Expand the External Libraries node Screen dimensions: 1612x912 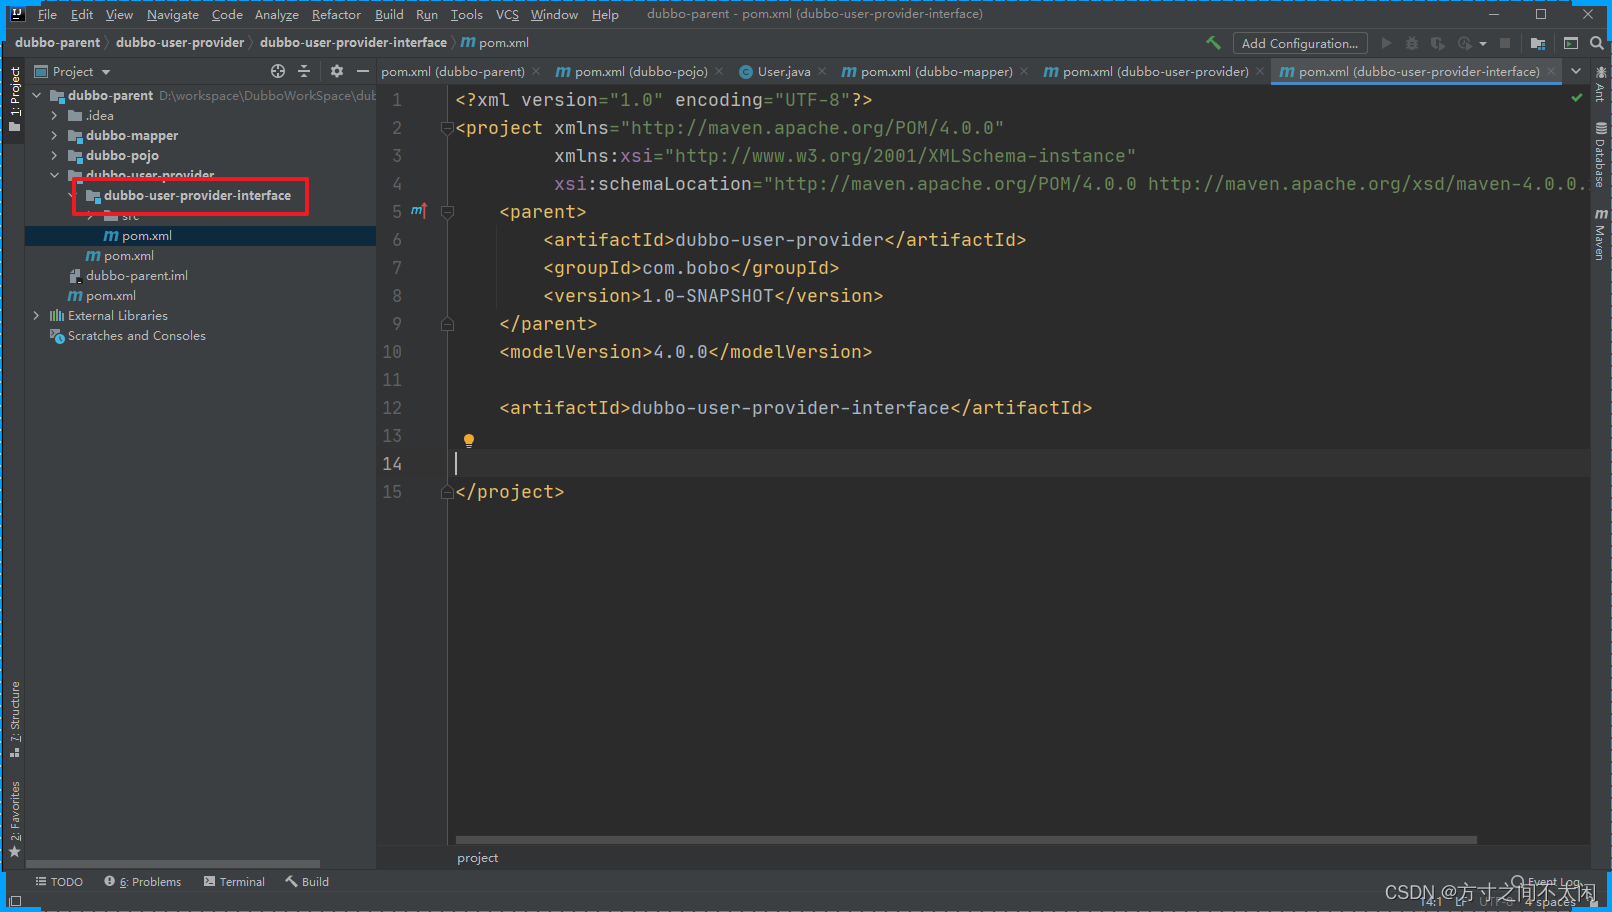37,315
